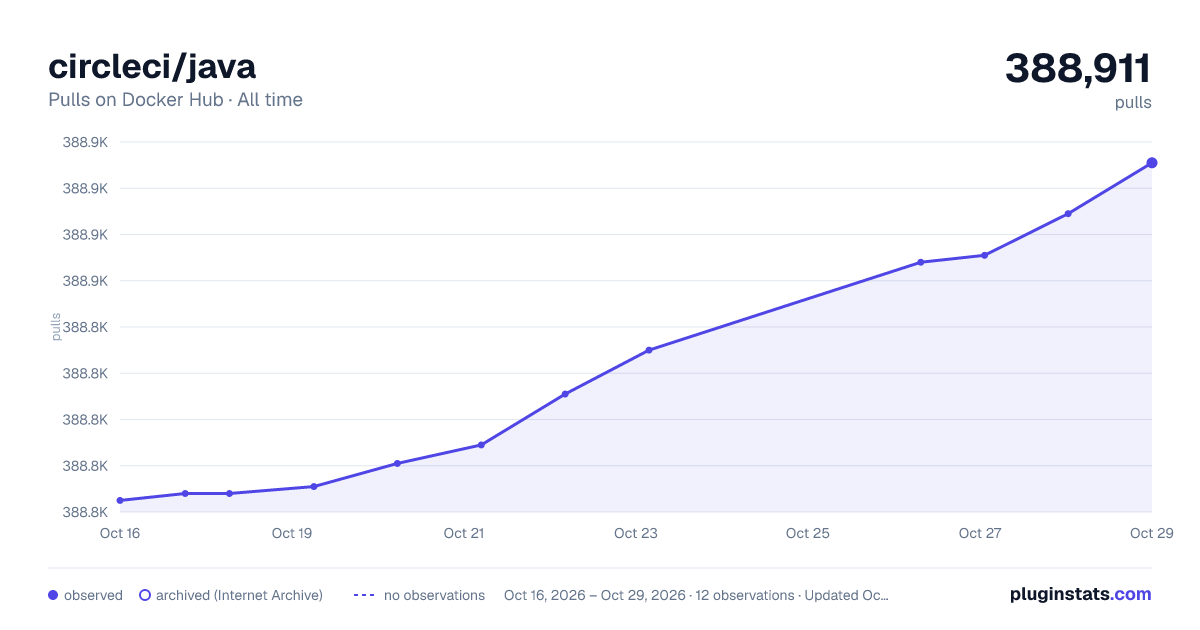This screenshot has width=1200, height=630.
Task: Click the 388,911 total pulls figure
Action: [x=1078, y=69]
